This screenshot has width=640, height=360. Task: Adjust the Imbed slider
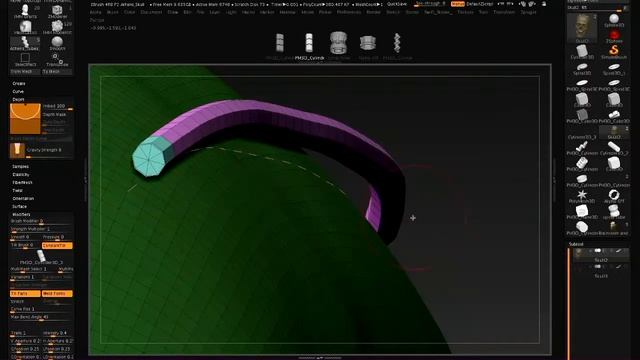[57, 107]
